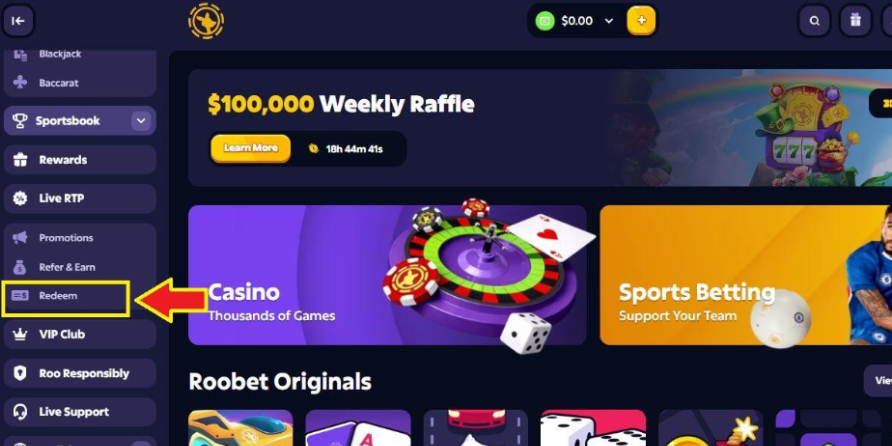Open the VIP Club page
This screenshot has height=446, width=892.
pos(80,334)
